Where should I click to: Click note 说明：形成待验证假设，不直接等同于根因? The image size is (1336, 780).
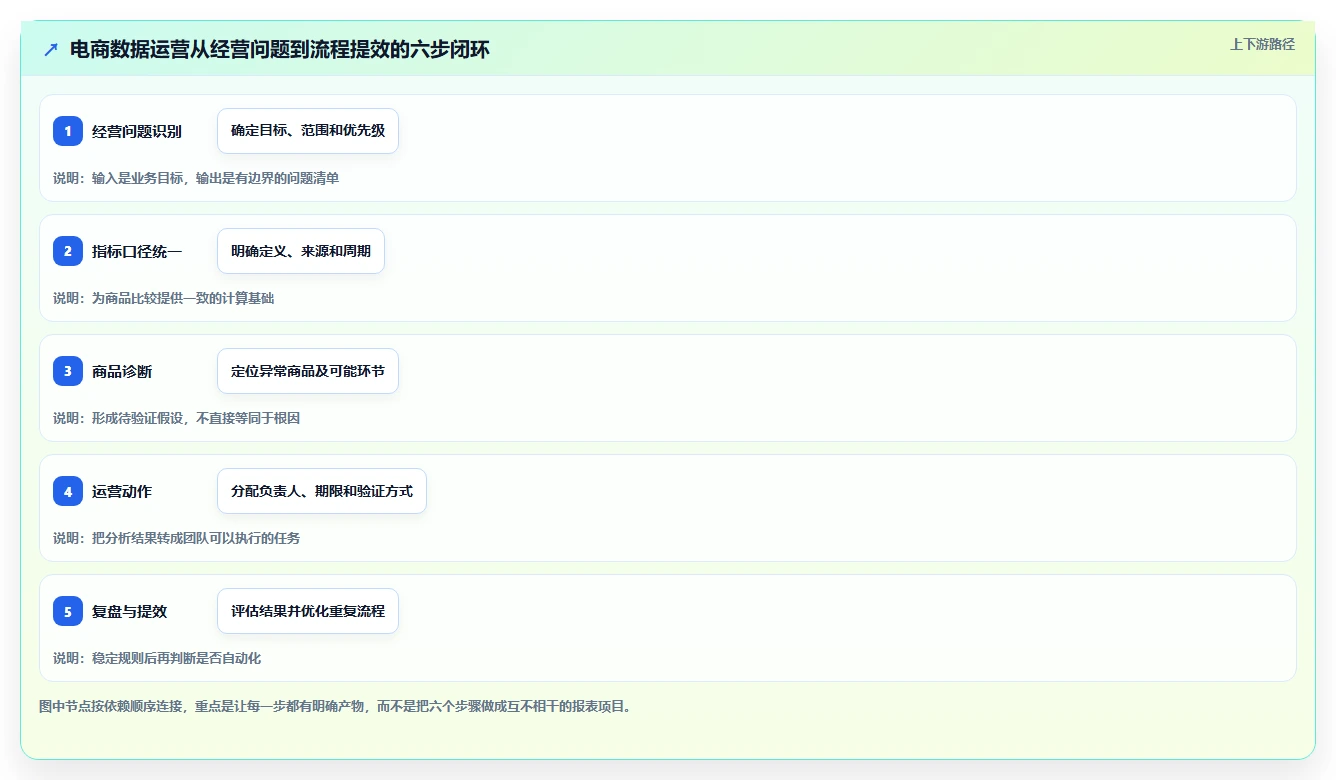(x=176, y=418)
